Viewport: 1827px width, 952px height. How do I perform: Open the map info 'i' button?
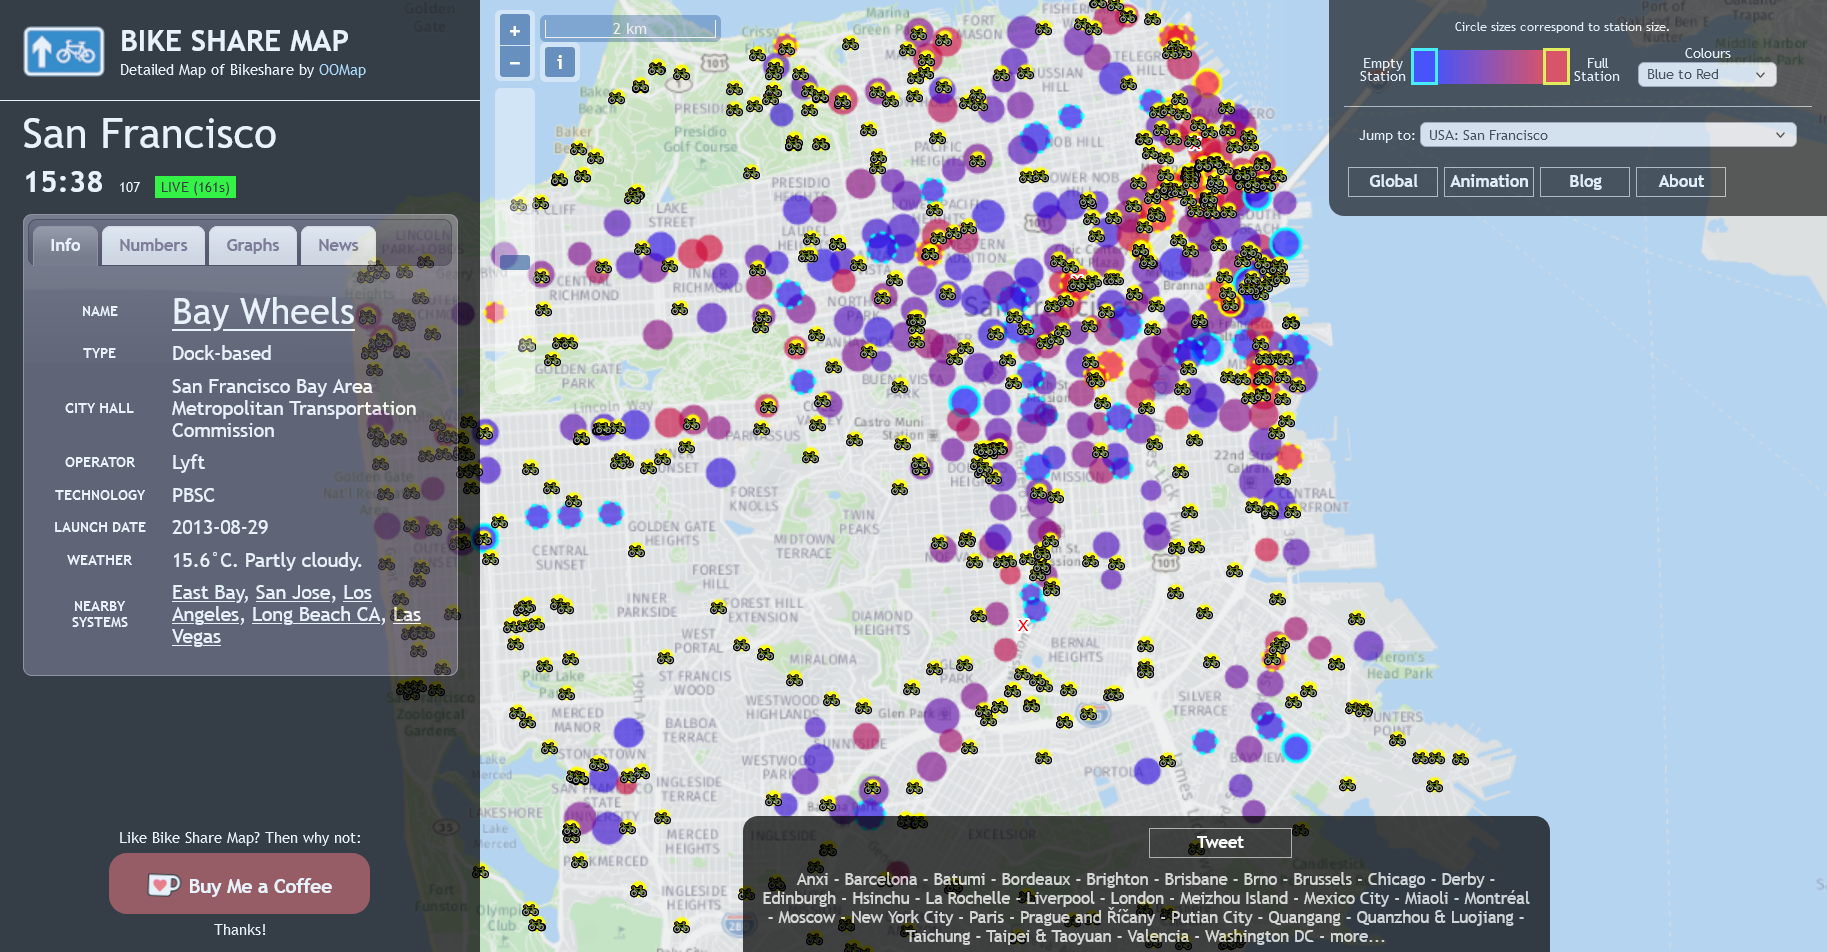pos(559,62)
